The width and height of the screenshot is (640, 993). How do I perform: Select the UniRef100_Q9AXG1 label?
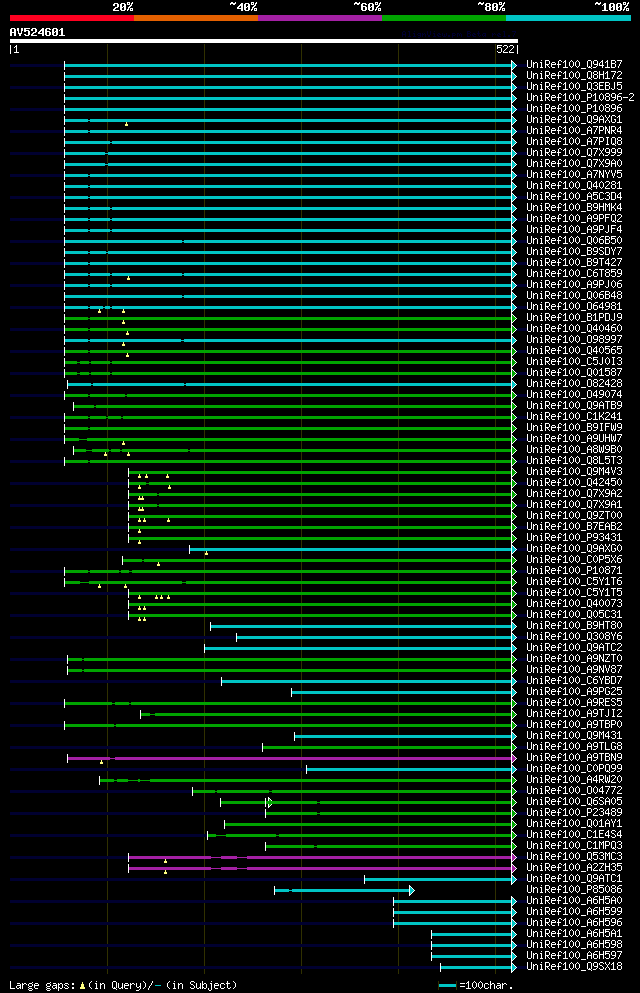click(574, 120)
